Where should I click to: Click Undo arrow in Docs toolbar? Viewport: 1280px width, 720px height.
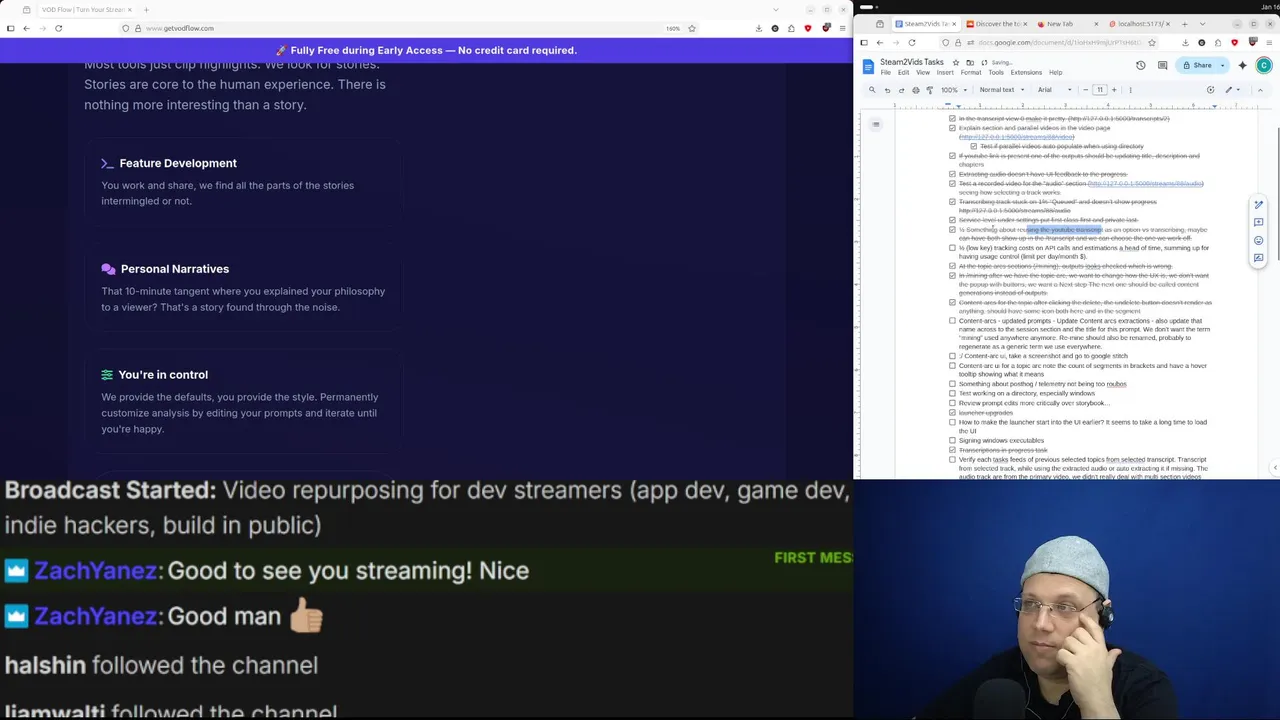pyautogui.click(x=887, y=90)
